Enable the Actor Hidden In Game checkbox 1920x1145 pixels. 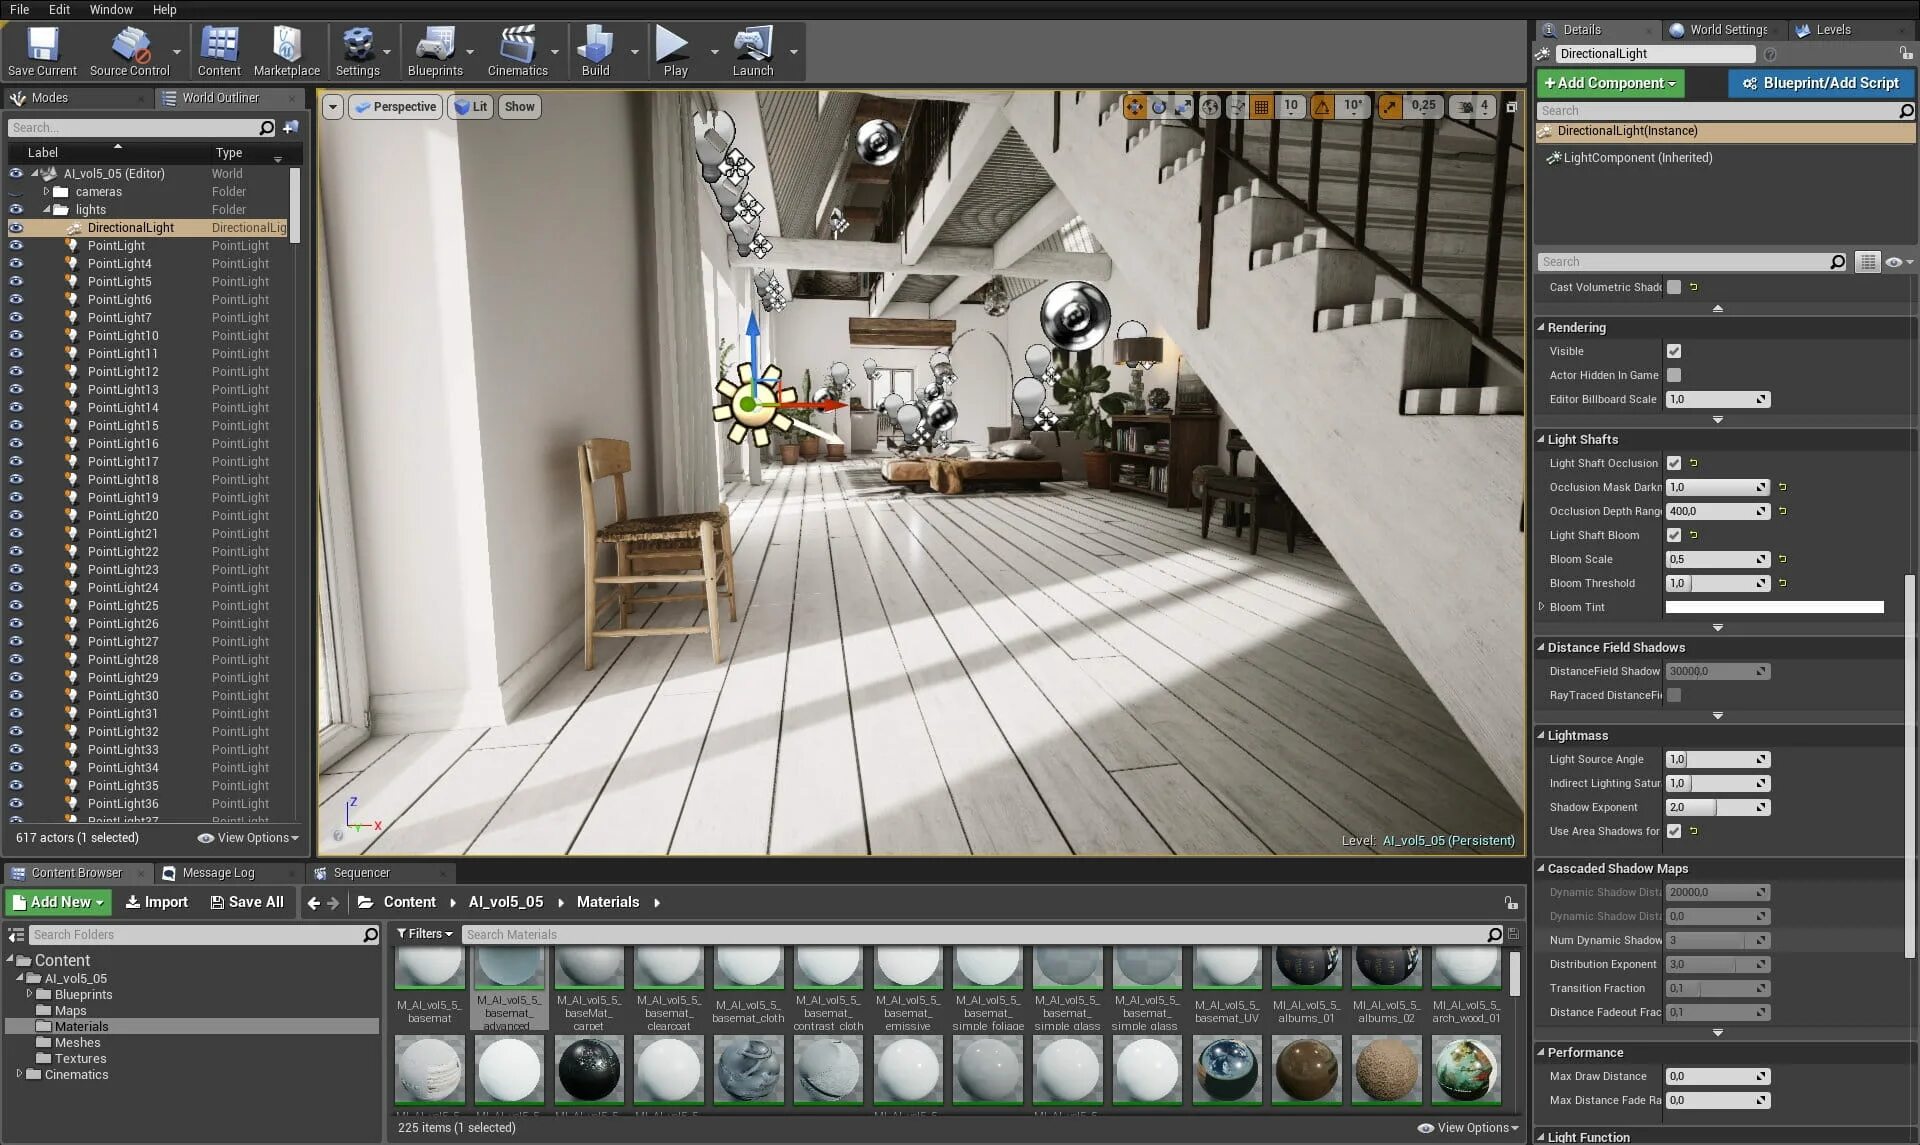point(1674,375)
